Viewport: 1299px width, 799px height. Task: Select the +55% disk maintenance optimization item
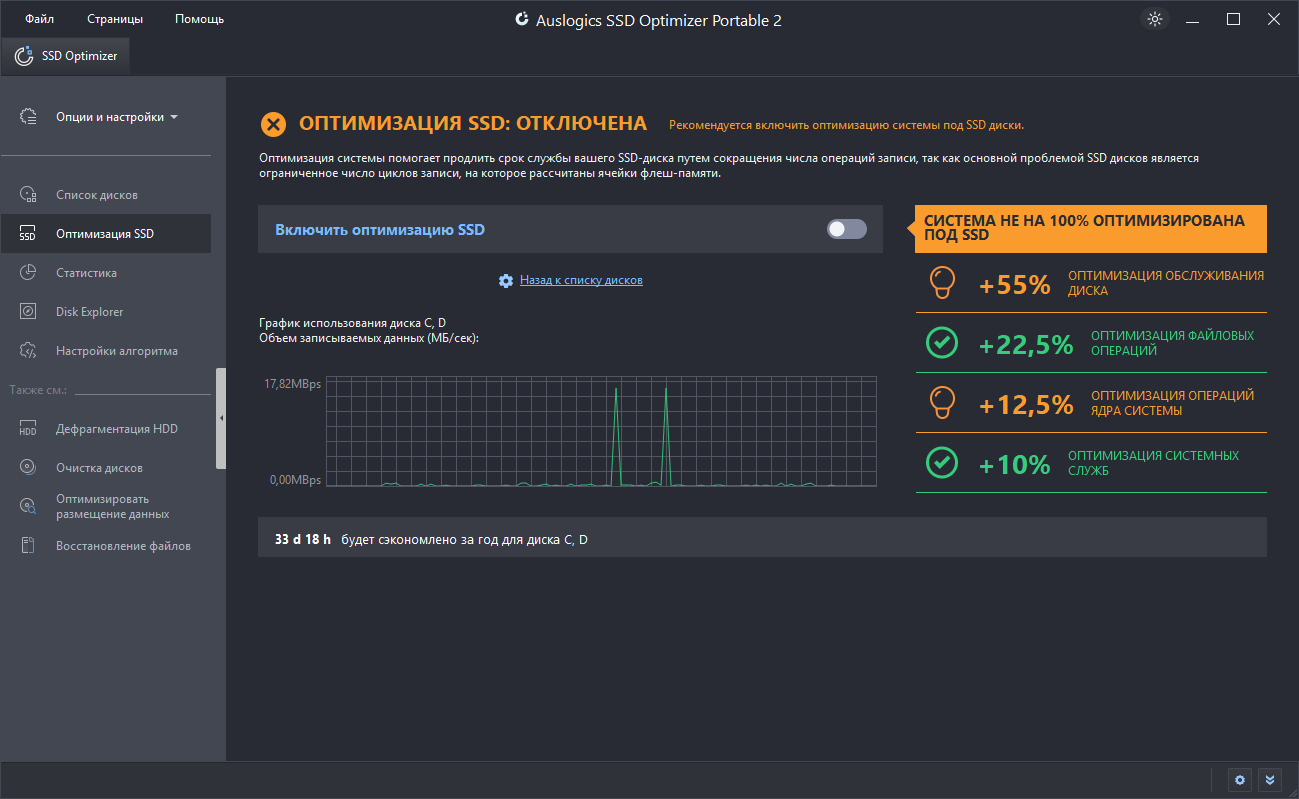point(1090,284)
